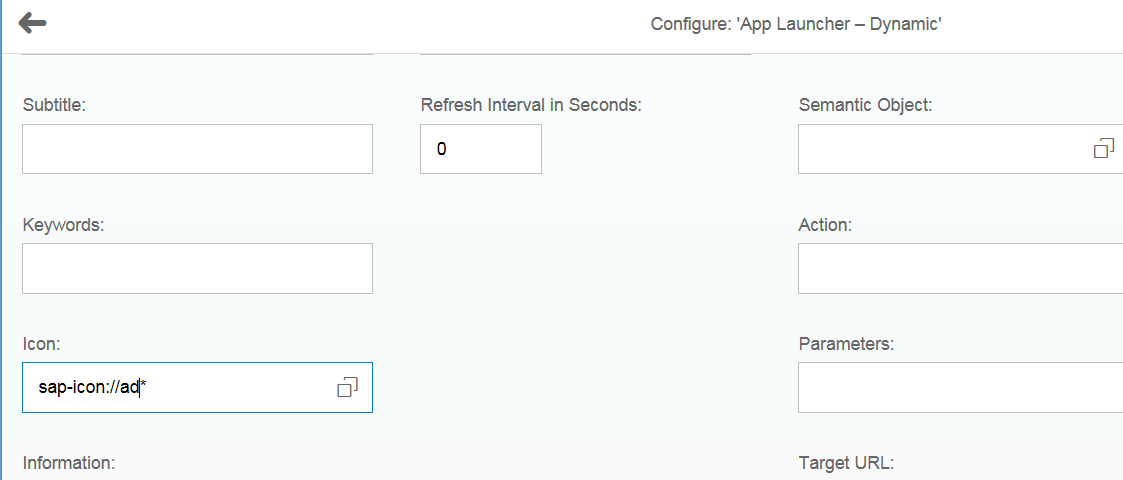Click the Action label
The width and height of the screenshot is (1123, 480).
pos(825,225)
